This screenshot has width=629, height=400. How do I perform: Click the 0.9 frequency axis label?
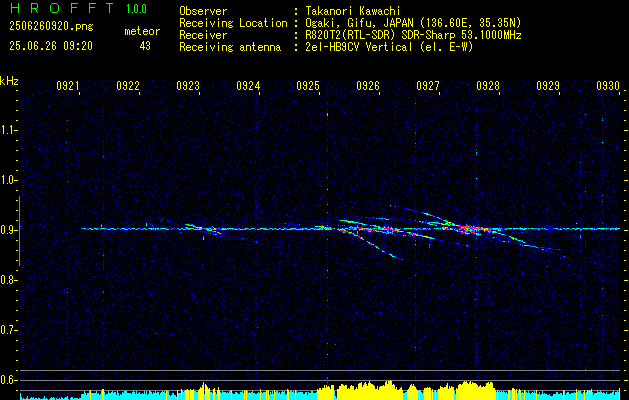[7, 230]
